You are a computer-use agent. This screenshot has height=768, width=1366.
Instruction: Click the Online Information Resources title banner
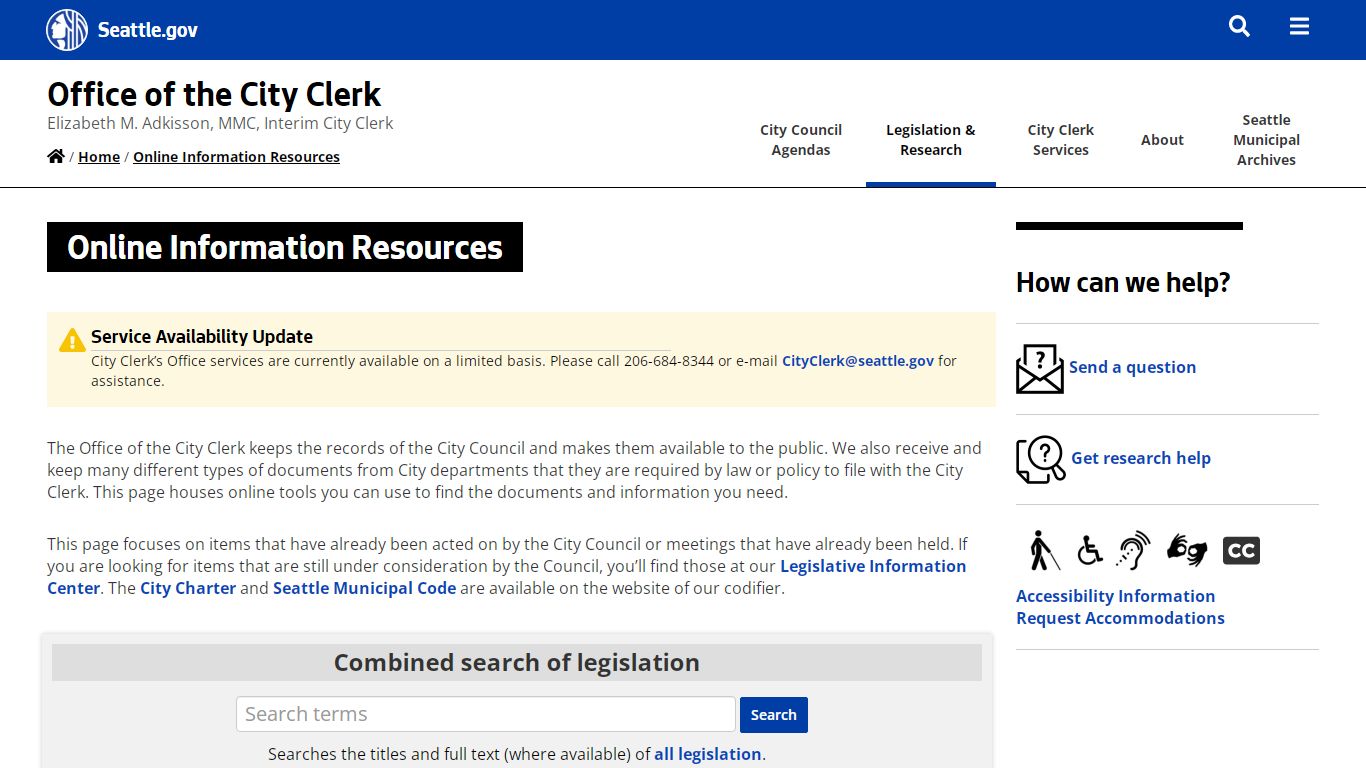(x=285, y=247)
